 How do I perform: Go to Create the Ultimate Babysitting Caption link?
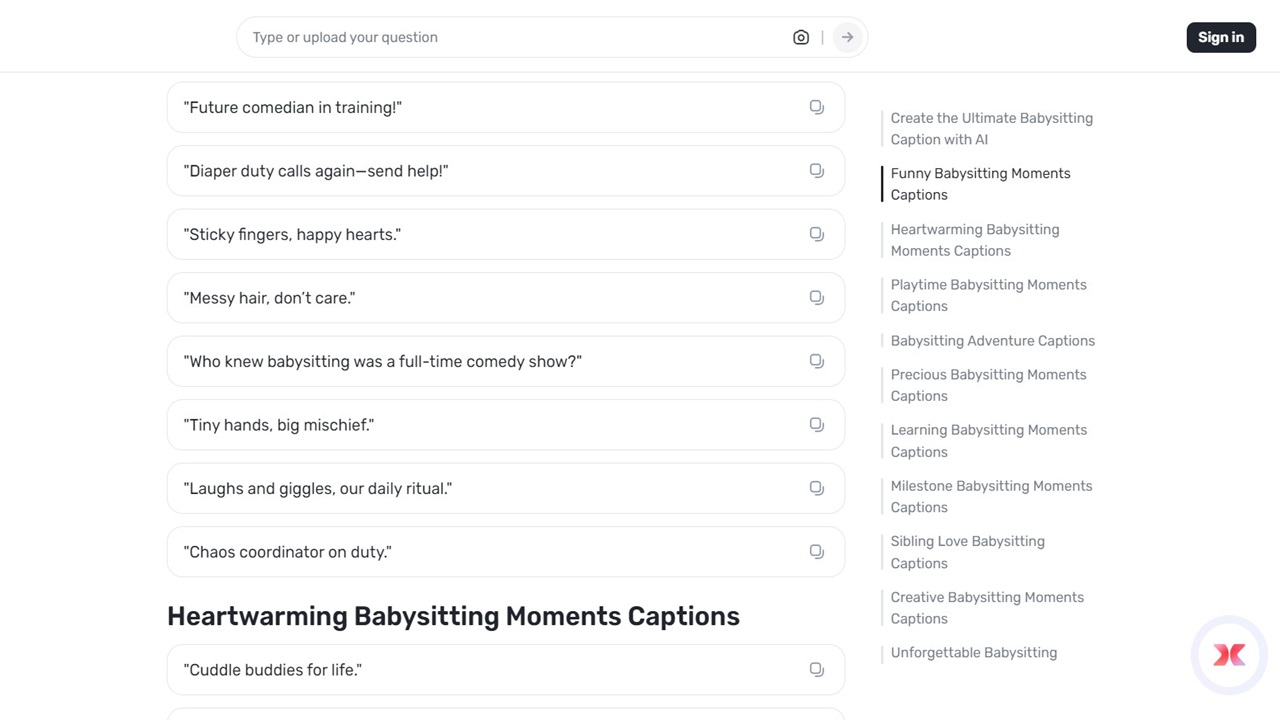[x=991, y=129]
